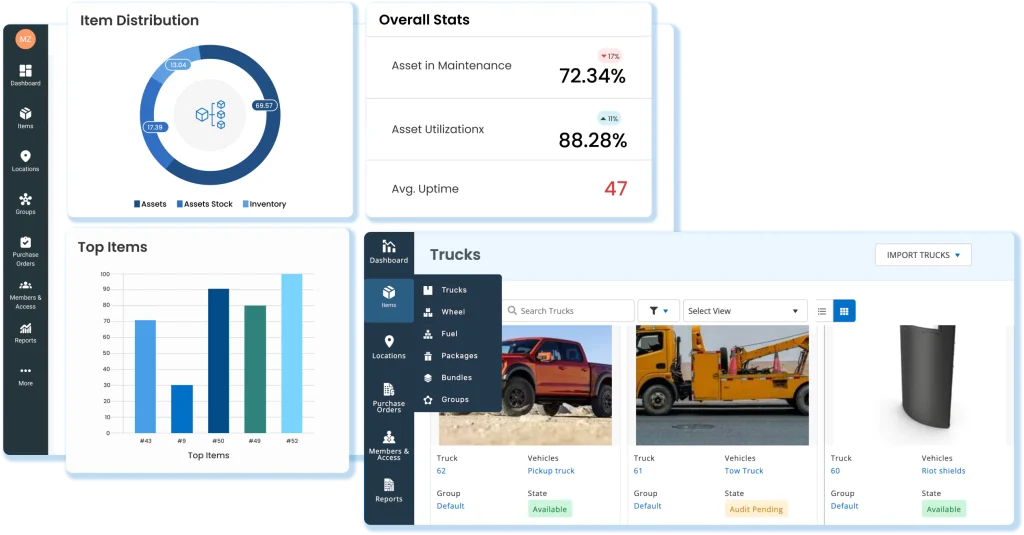Open Dashboard in the Trucks window sidebar

[x=389, y=252]
